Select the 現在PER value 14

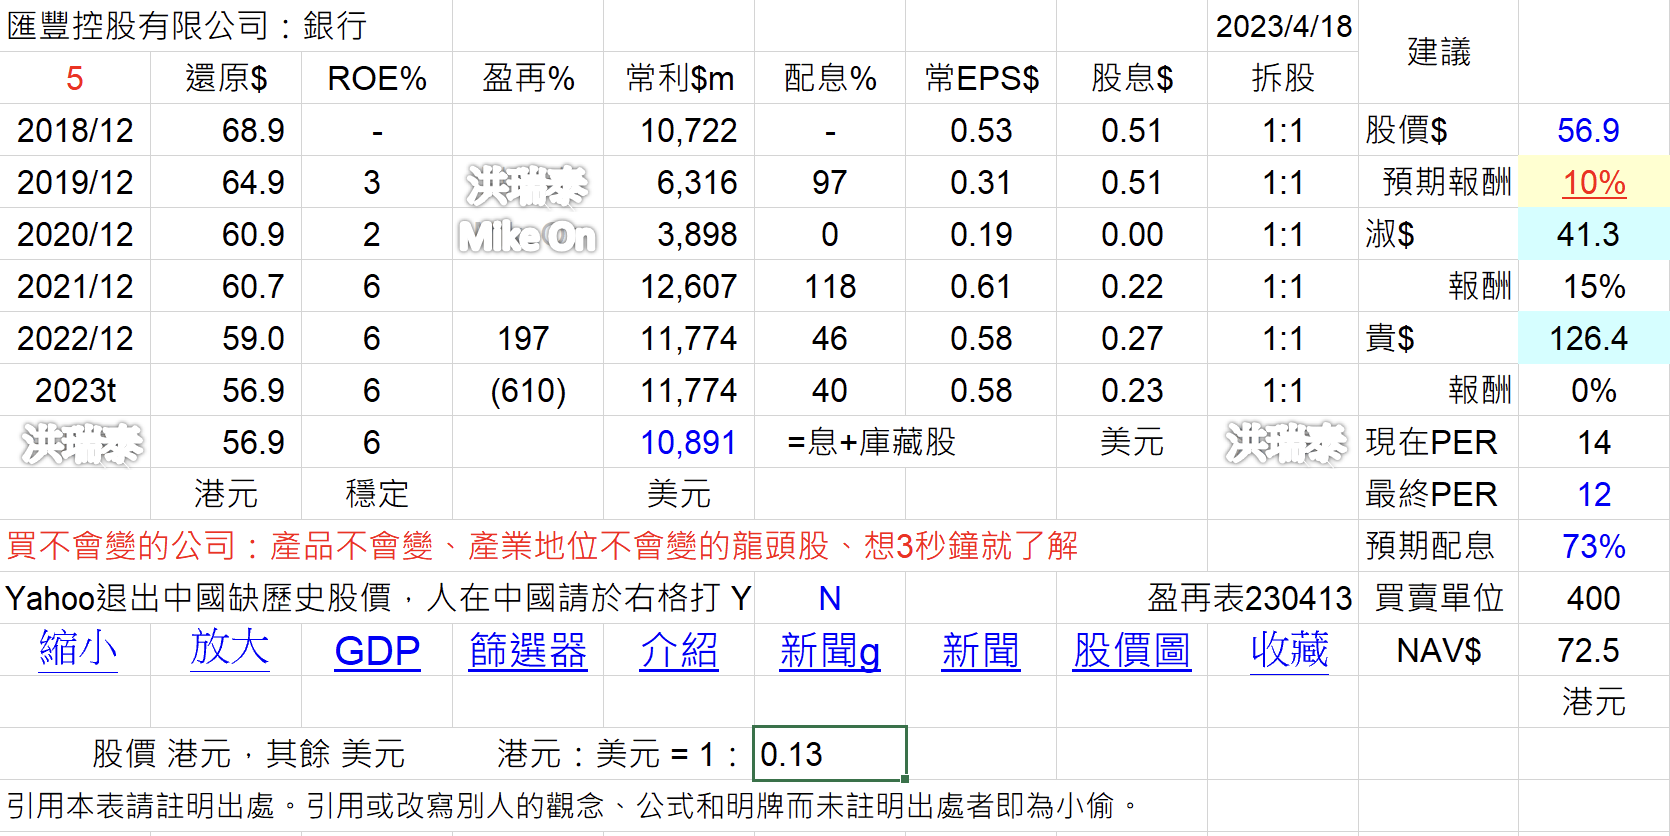(1594, 442)
